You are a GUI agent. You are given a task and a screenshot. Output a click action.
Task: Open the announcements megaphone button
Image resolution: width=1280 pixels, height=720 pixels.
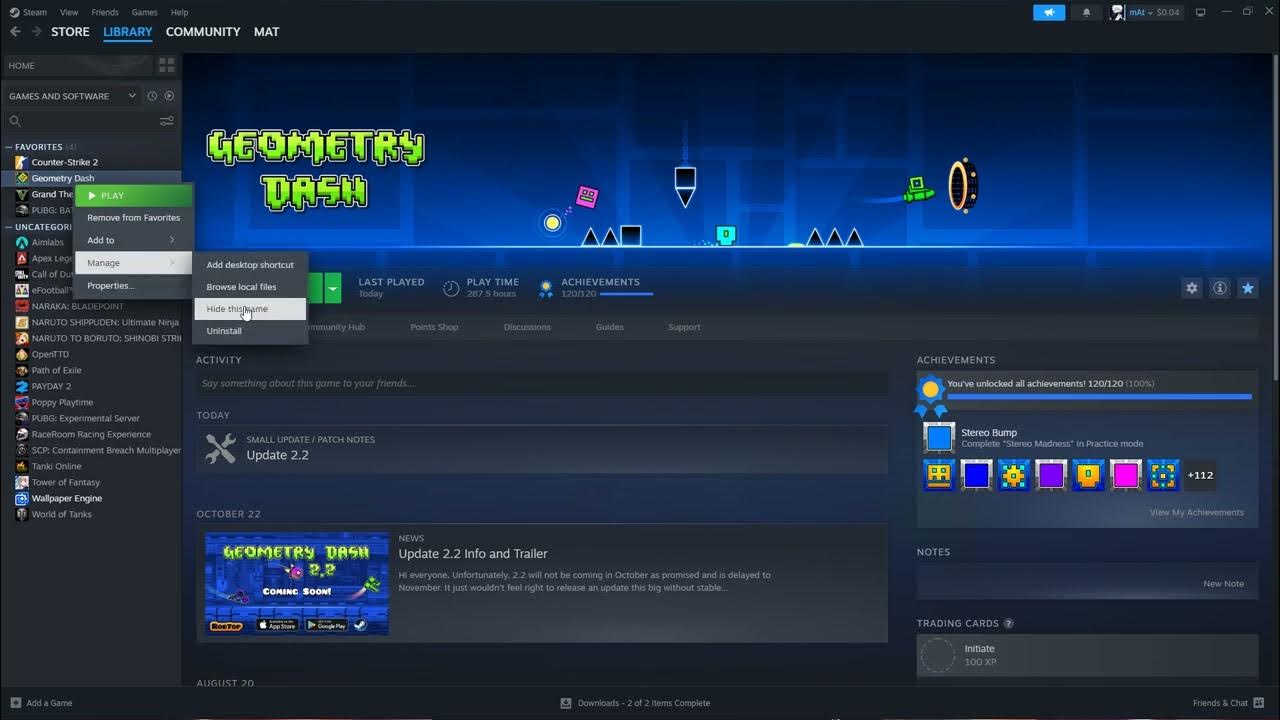(x=1049, y=12)
